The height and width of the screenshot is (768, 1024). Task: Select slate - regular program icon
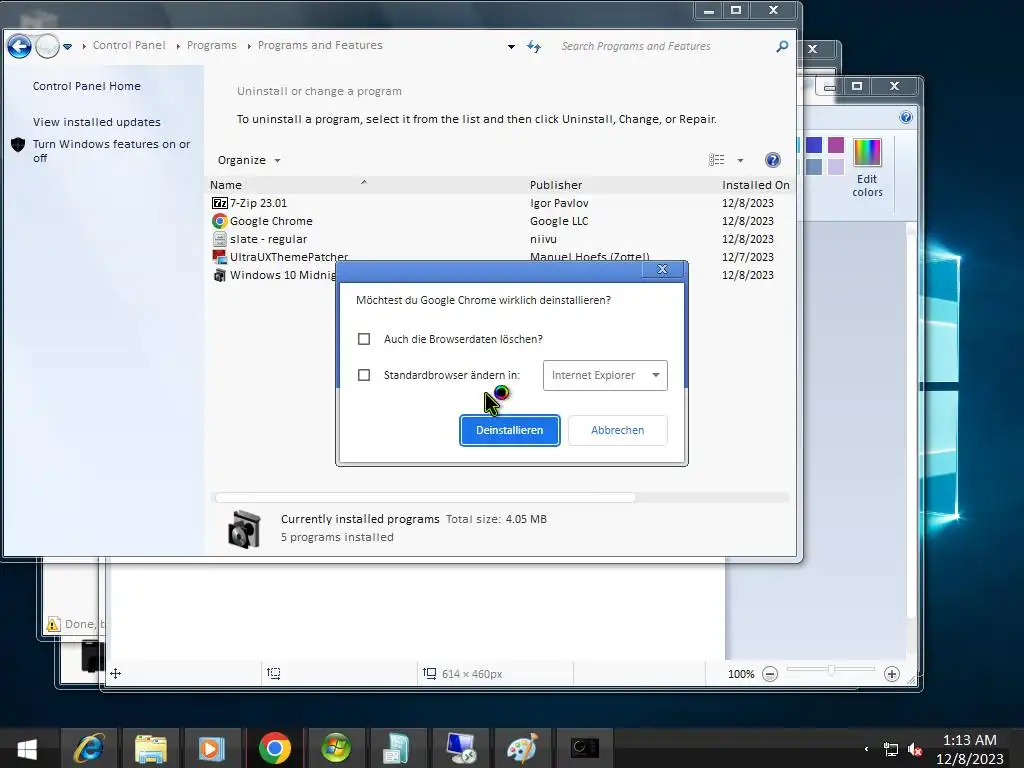coord(219,239)
